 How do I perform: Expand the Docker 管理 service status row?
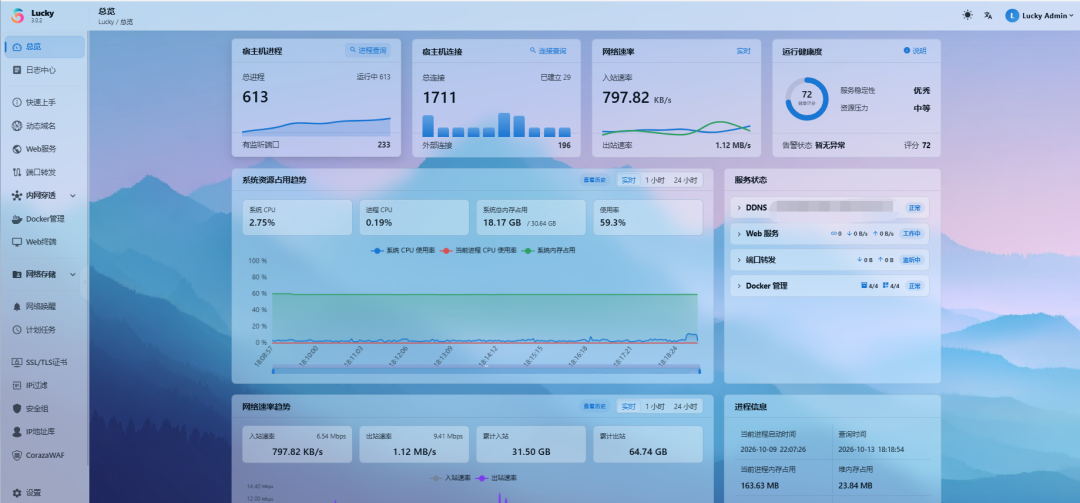click(829, 285)
